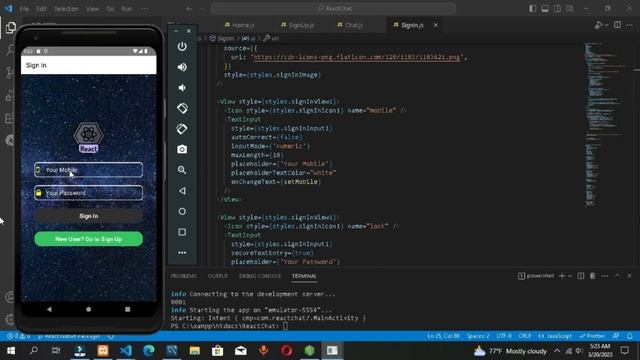Click the Run file play icon in editor

pyautogui.click(x=598, y=25)
